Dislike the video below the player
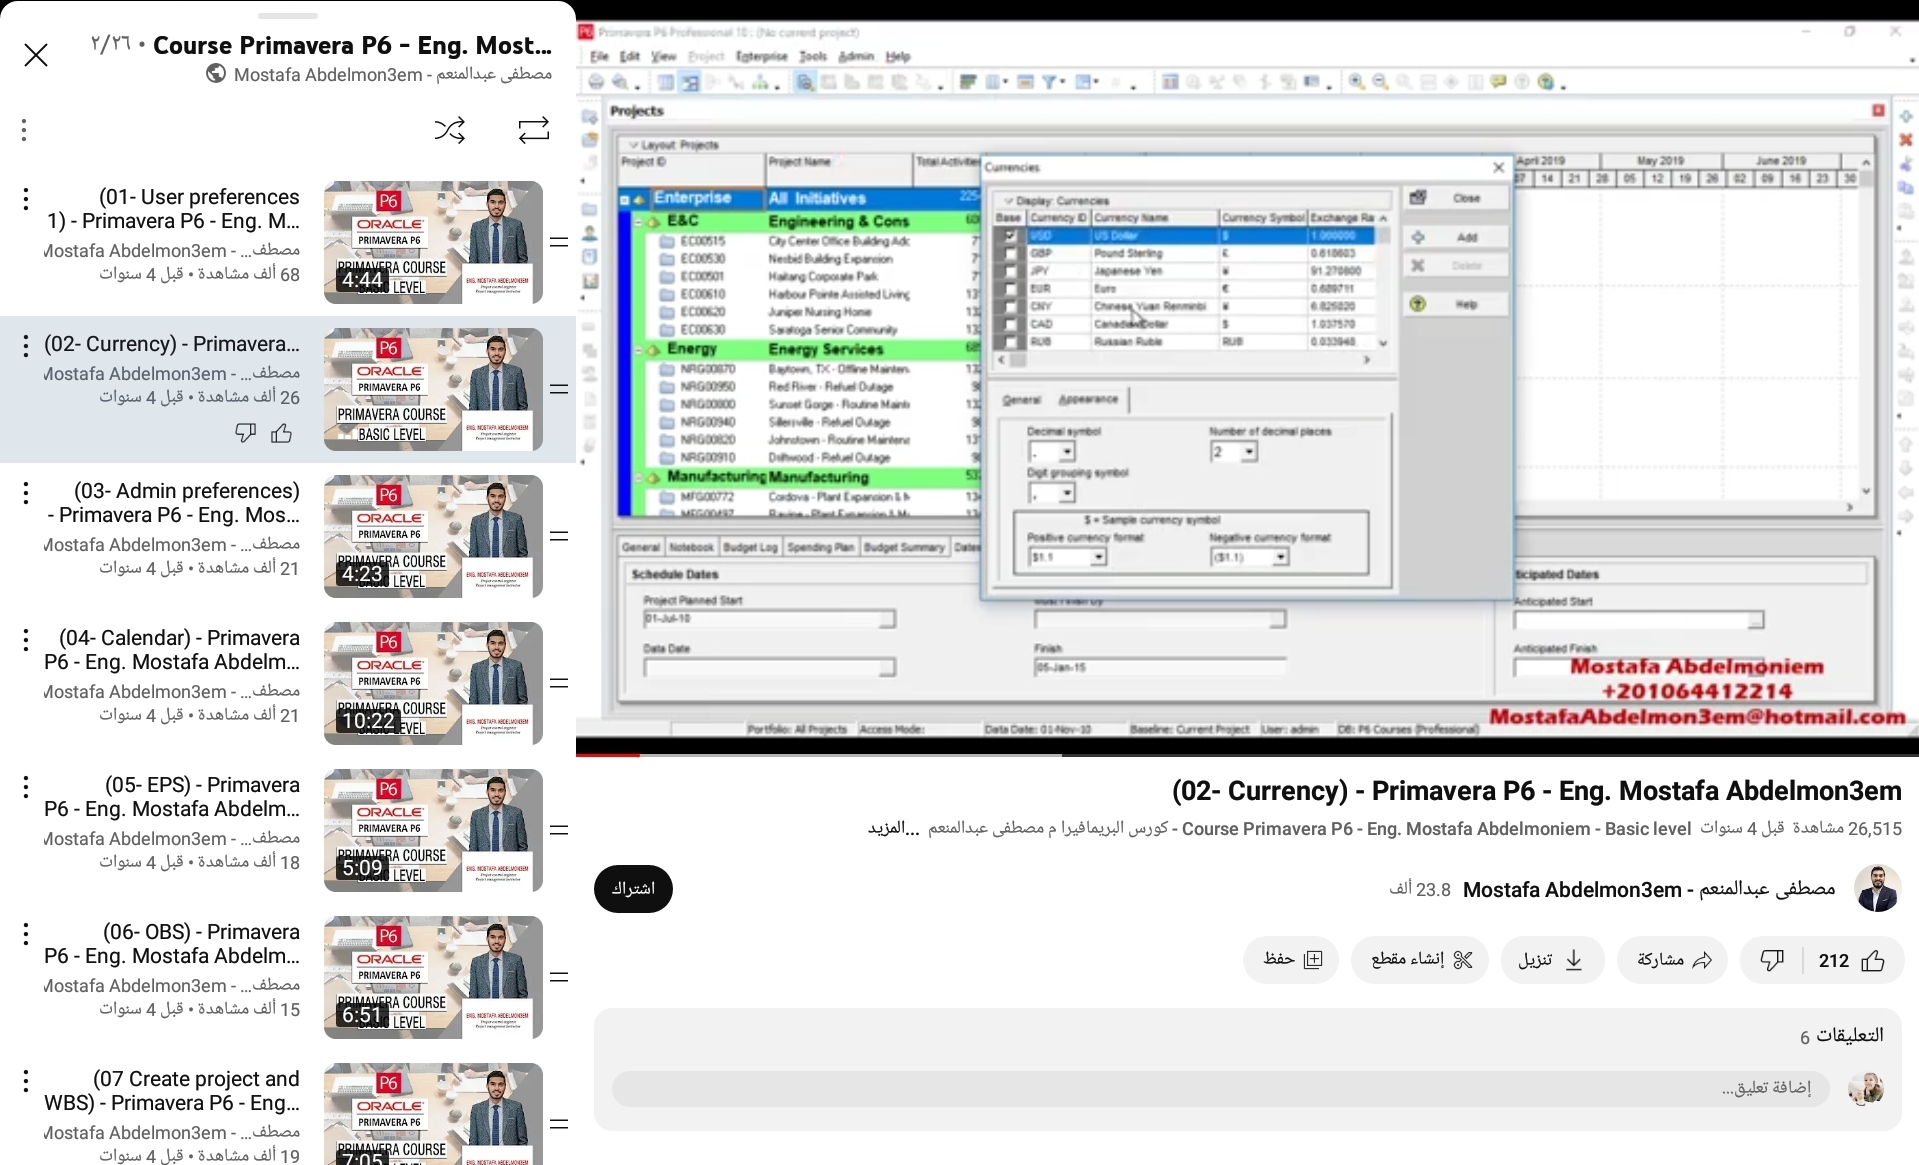This screenshot has height=1165, width=1919. [x=1771, y=961]
